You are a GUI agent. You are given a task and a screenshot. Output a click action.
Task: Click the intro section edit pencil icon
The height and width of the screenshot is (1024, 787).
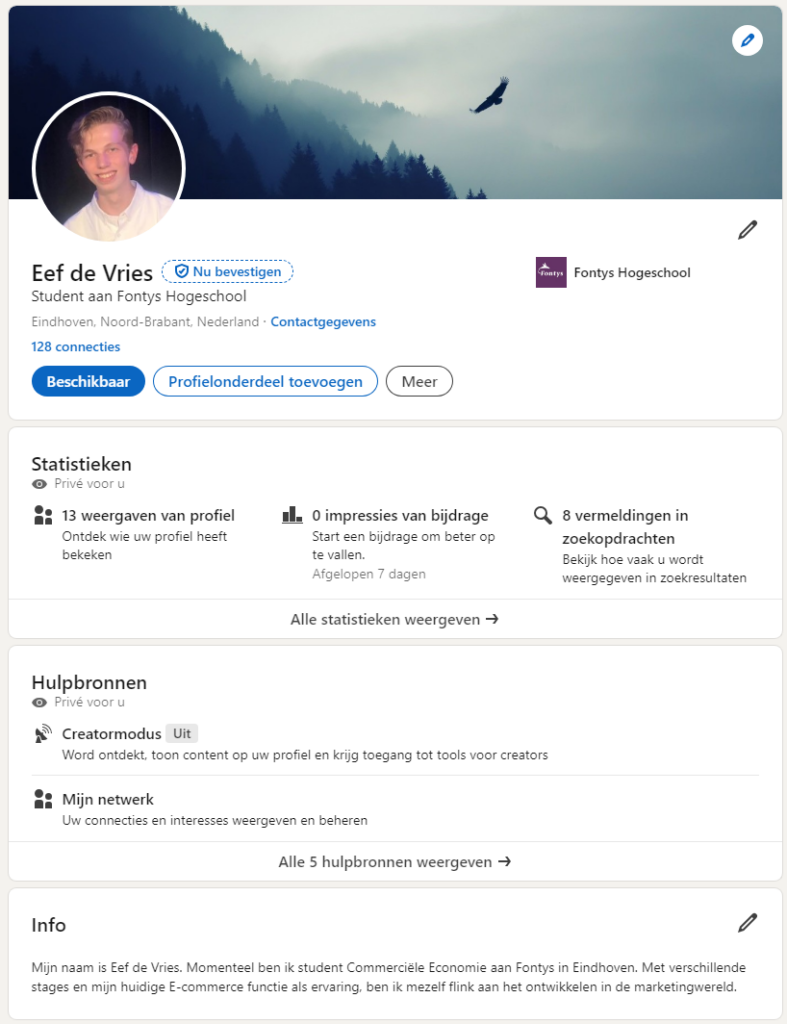(747, 230)
